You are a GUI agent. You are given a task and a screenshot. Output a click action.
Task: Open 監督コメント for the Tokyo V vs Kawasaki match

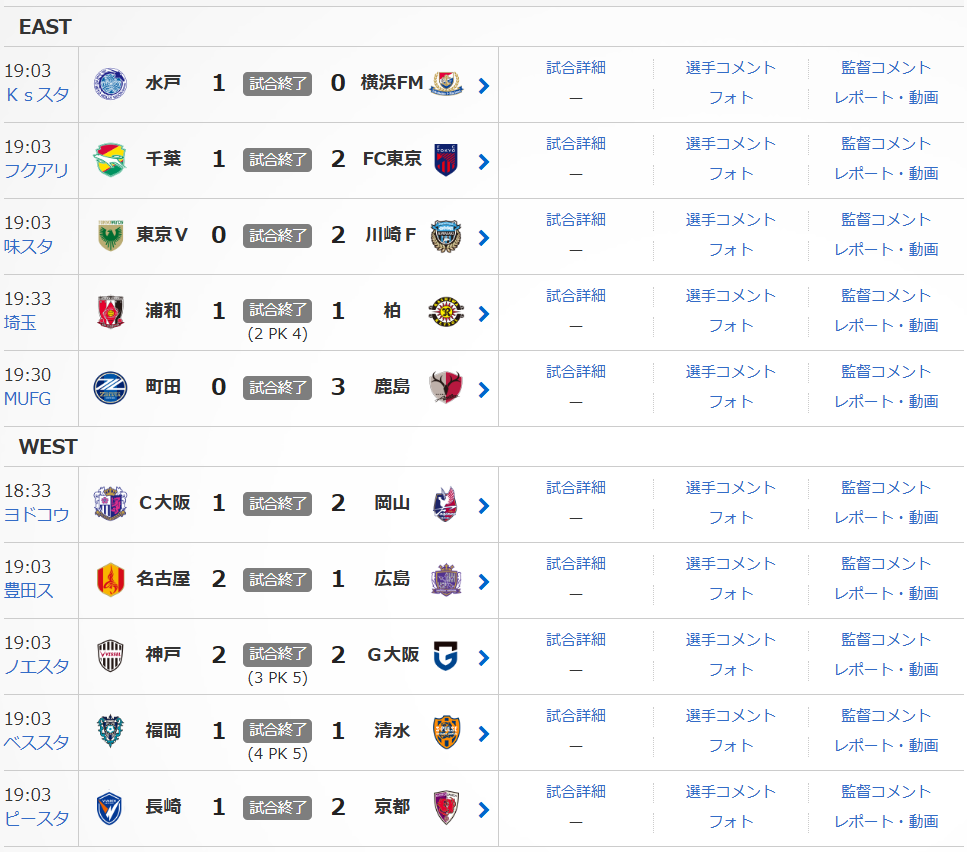point(886,219)
